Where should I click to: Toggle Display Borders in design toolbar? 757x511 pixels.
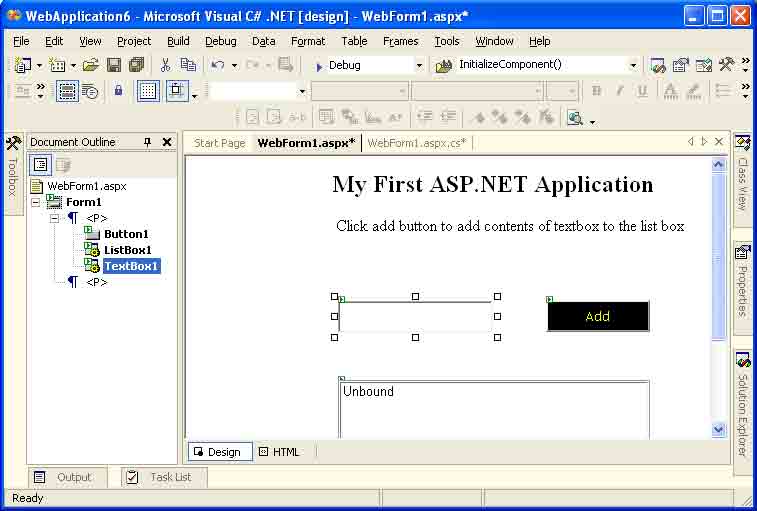tap(67, 91)
